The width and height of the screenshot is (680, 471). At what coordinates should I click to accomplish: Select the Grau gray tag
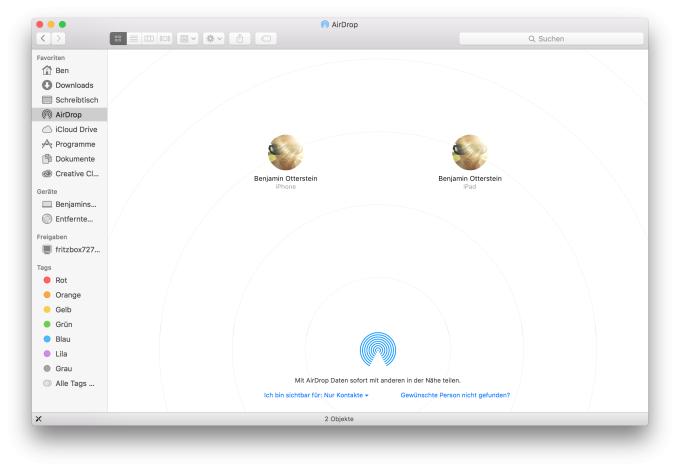[x=69, y=369]
